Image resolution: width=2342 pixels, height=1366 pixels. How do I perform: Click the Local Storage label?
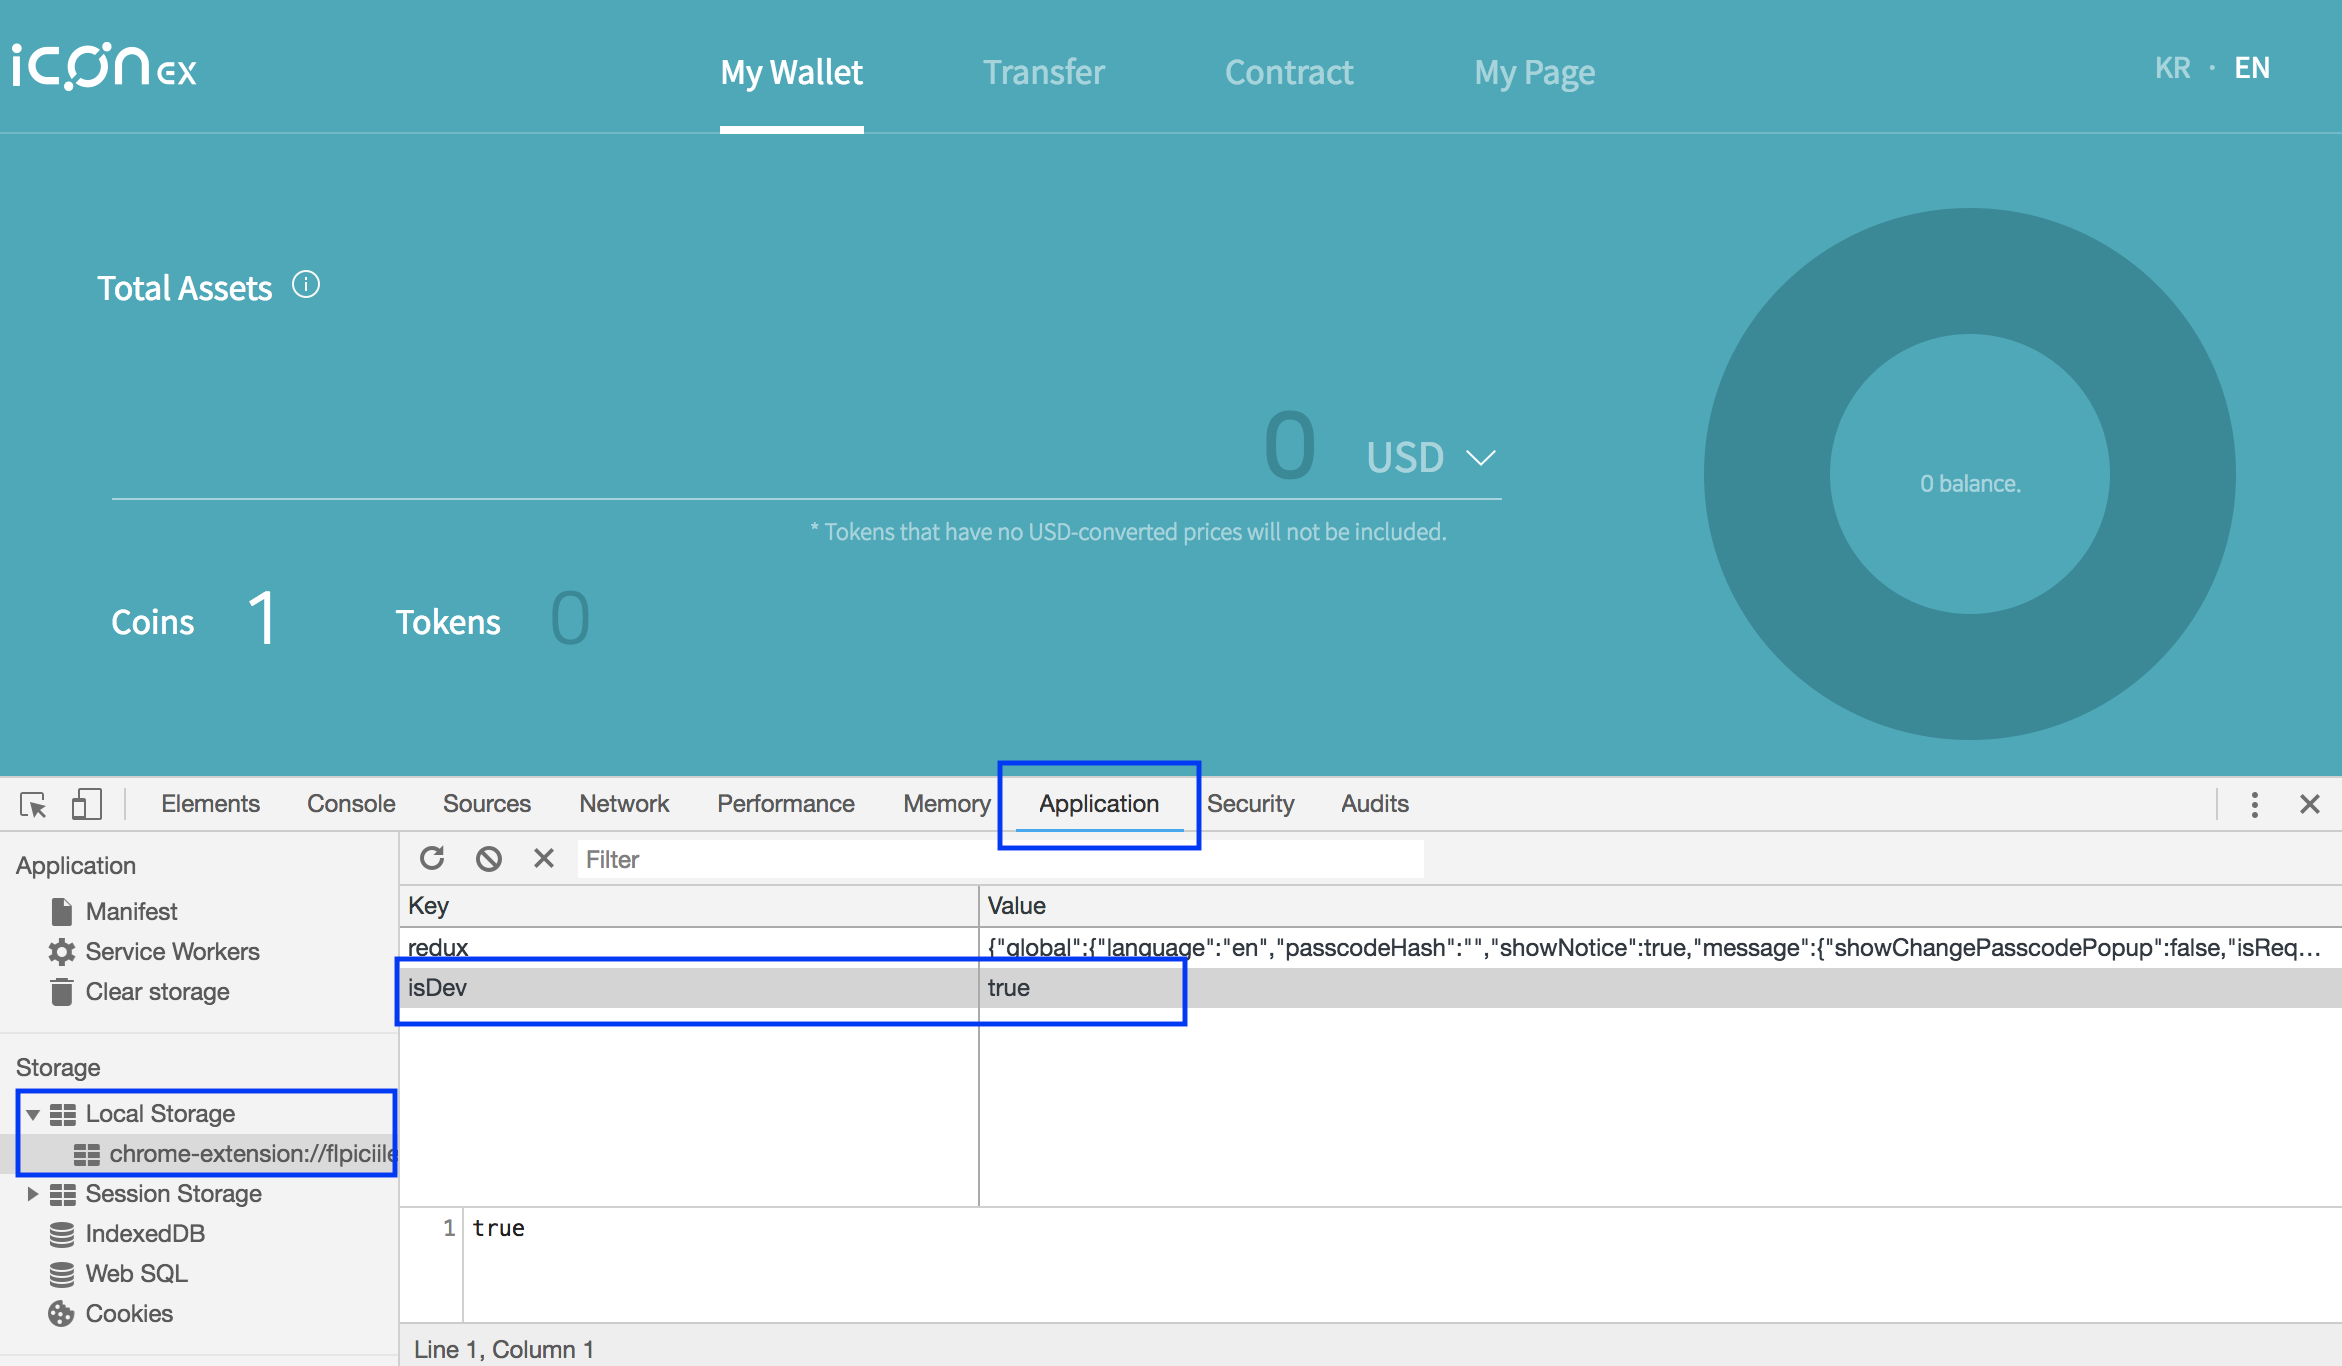(160, 1114)
